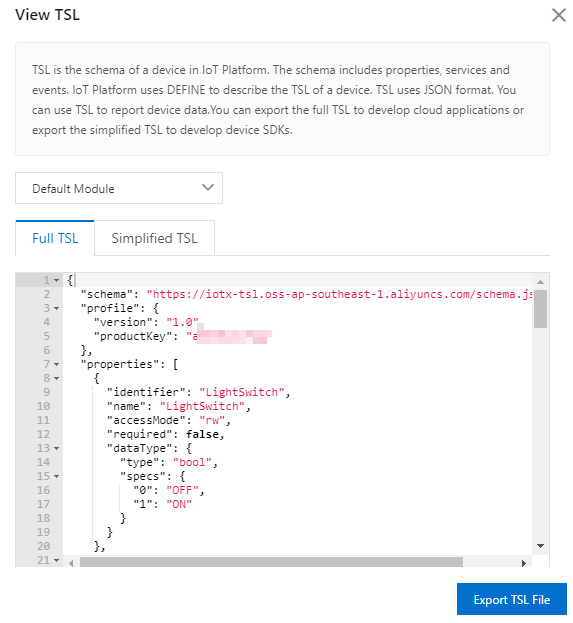Click the schema URL string on line 2

point(339,294)
